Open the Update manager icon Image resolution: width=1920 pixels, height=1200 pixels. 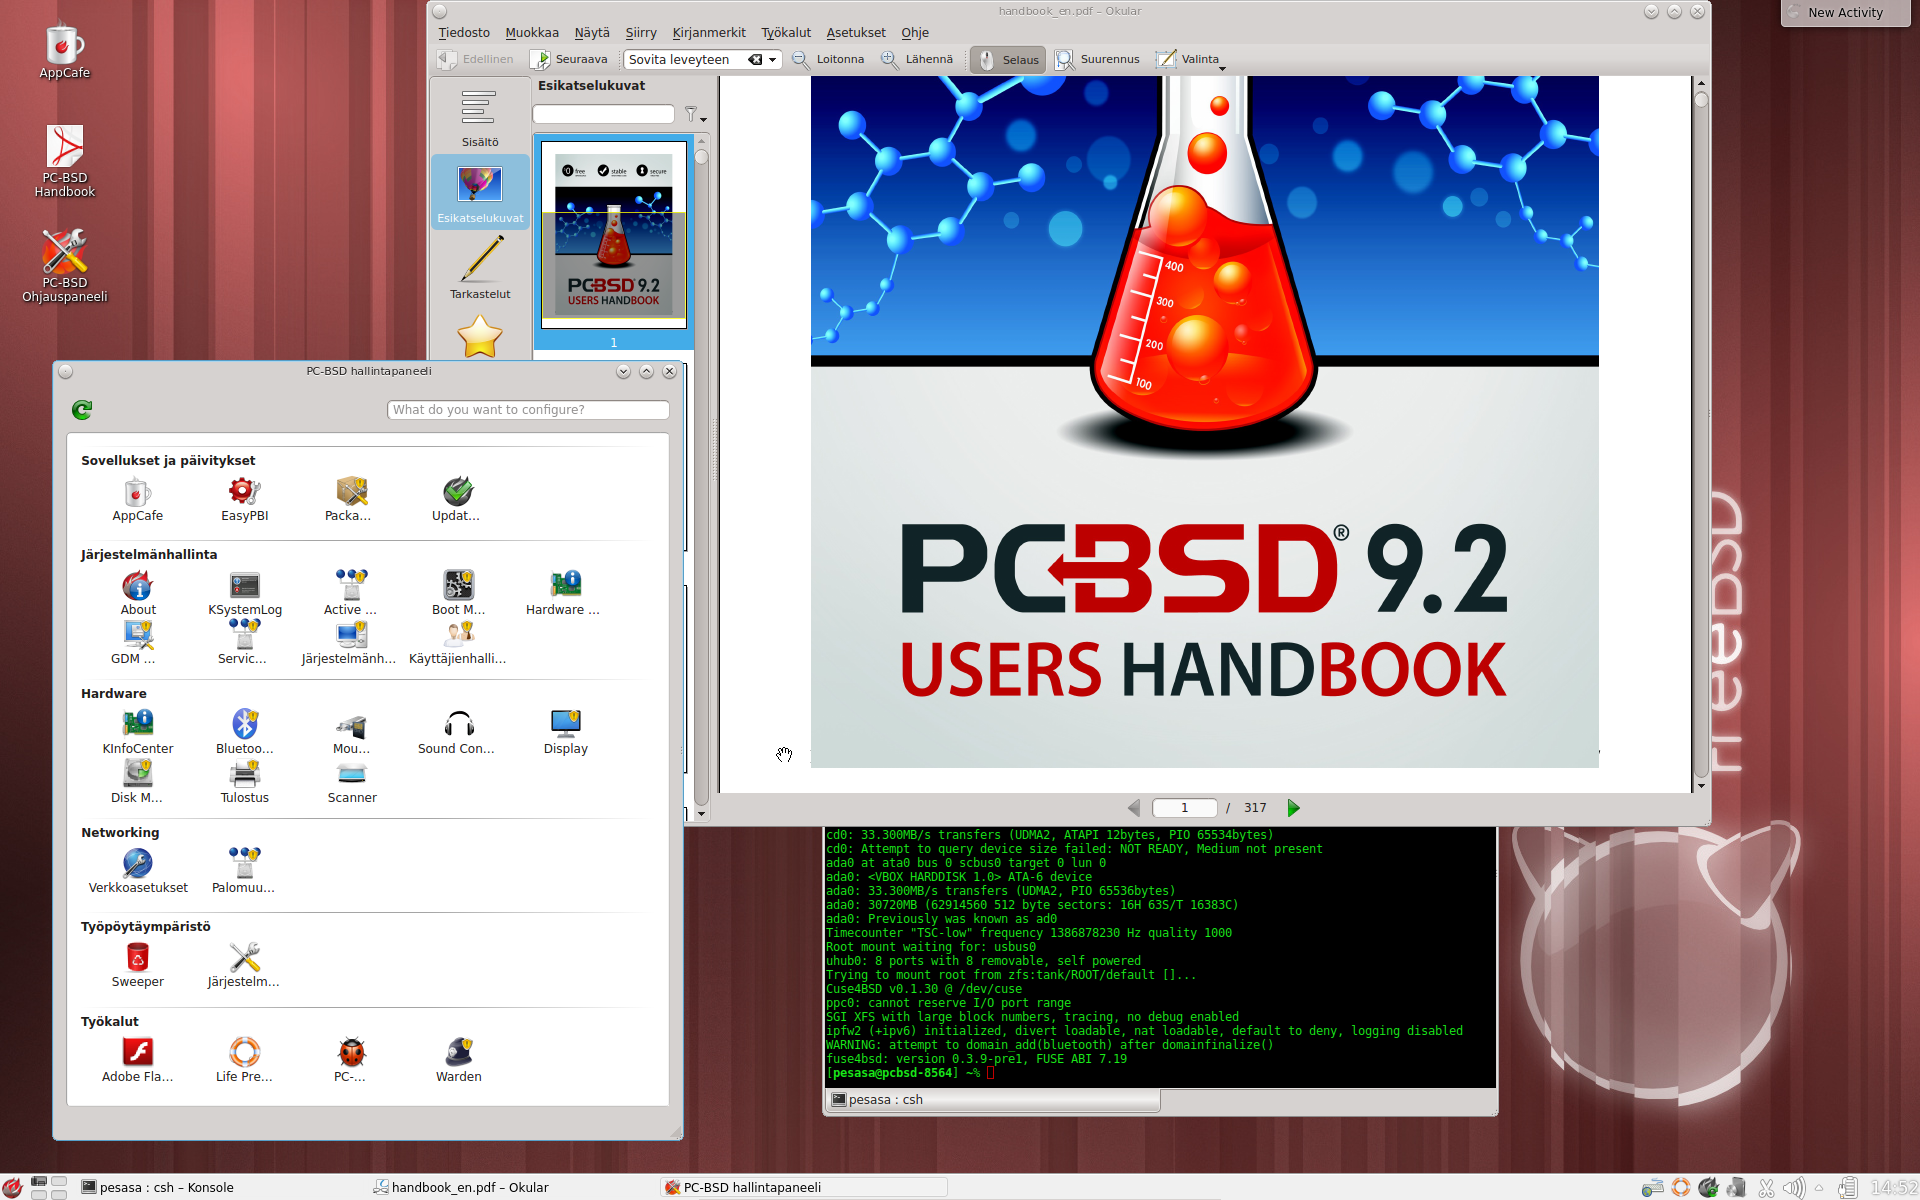click(x=457, y=499)
